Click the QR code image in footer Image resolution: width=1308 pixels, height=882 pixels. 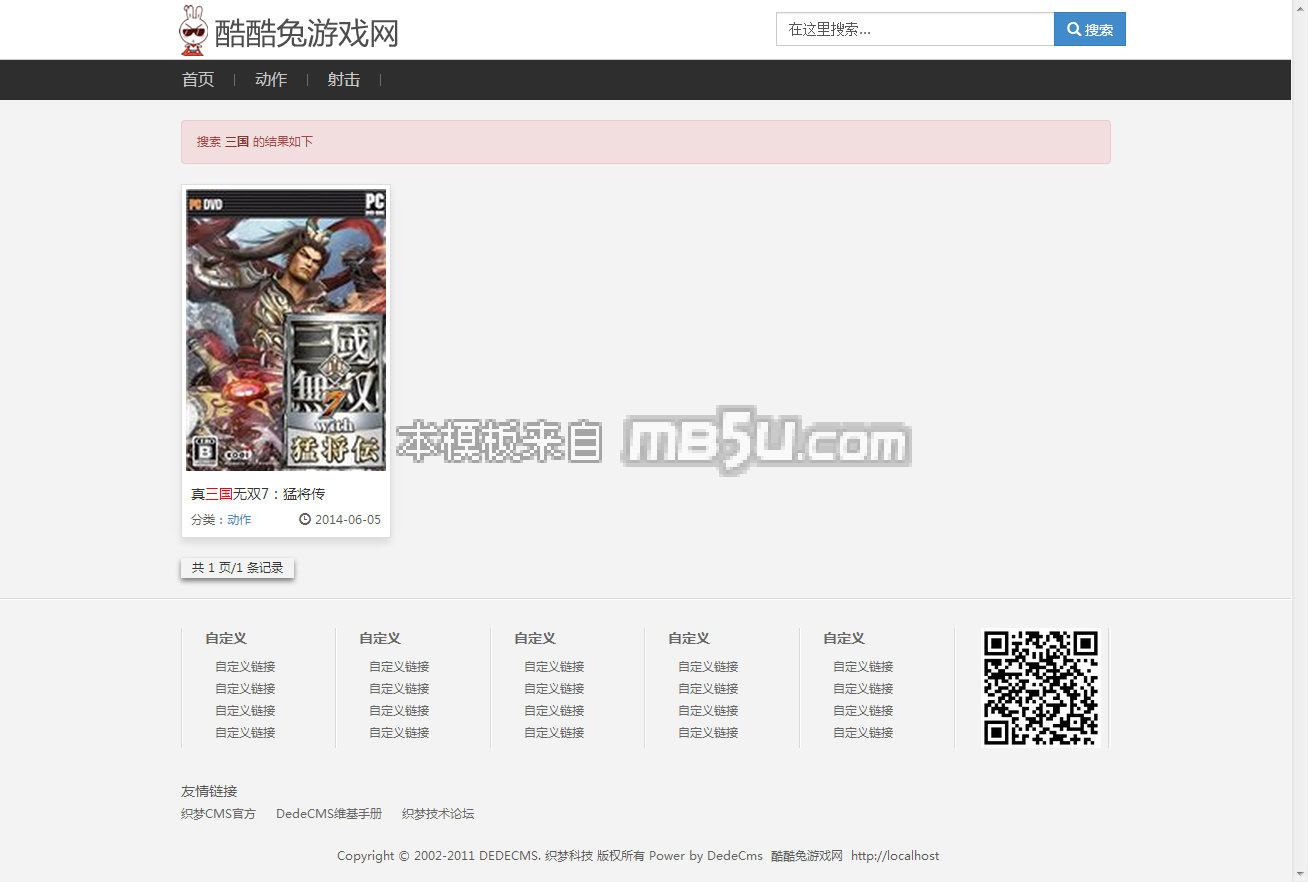click(x=1040, y=688)
